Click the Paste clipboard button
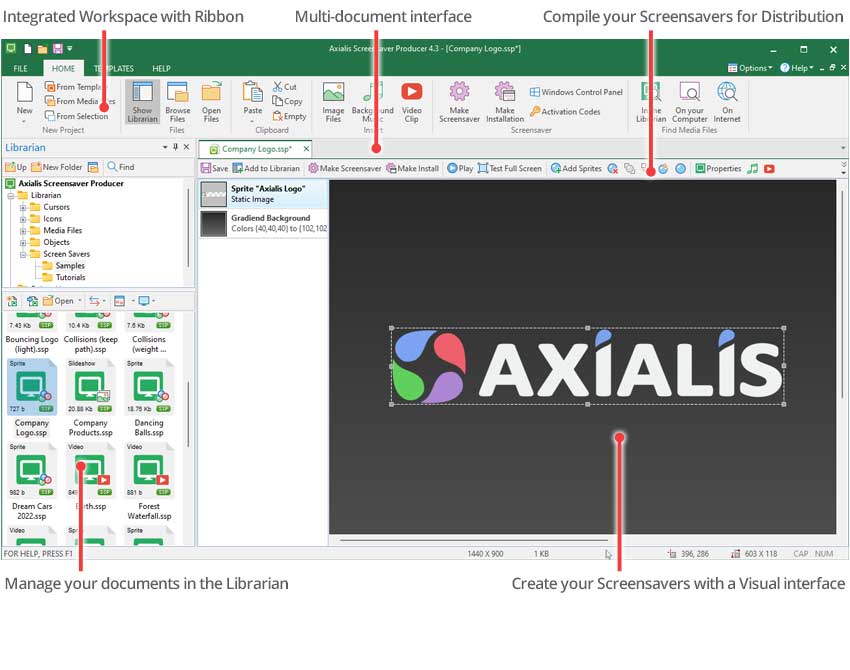 point(253,101)
